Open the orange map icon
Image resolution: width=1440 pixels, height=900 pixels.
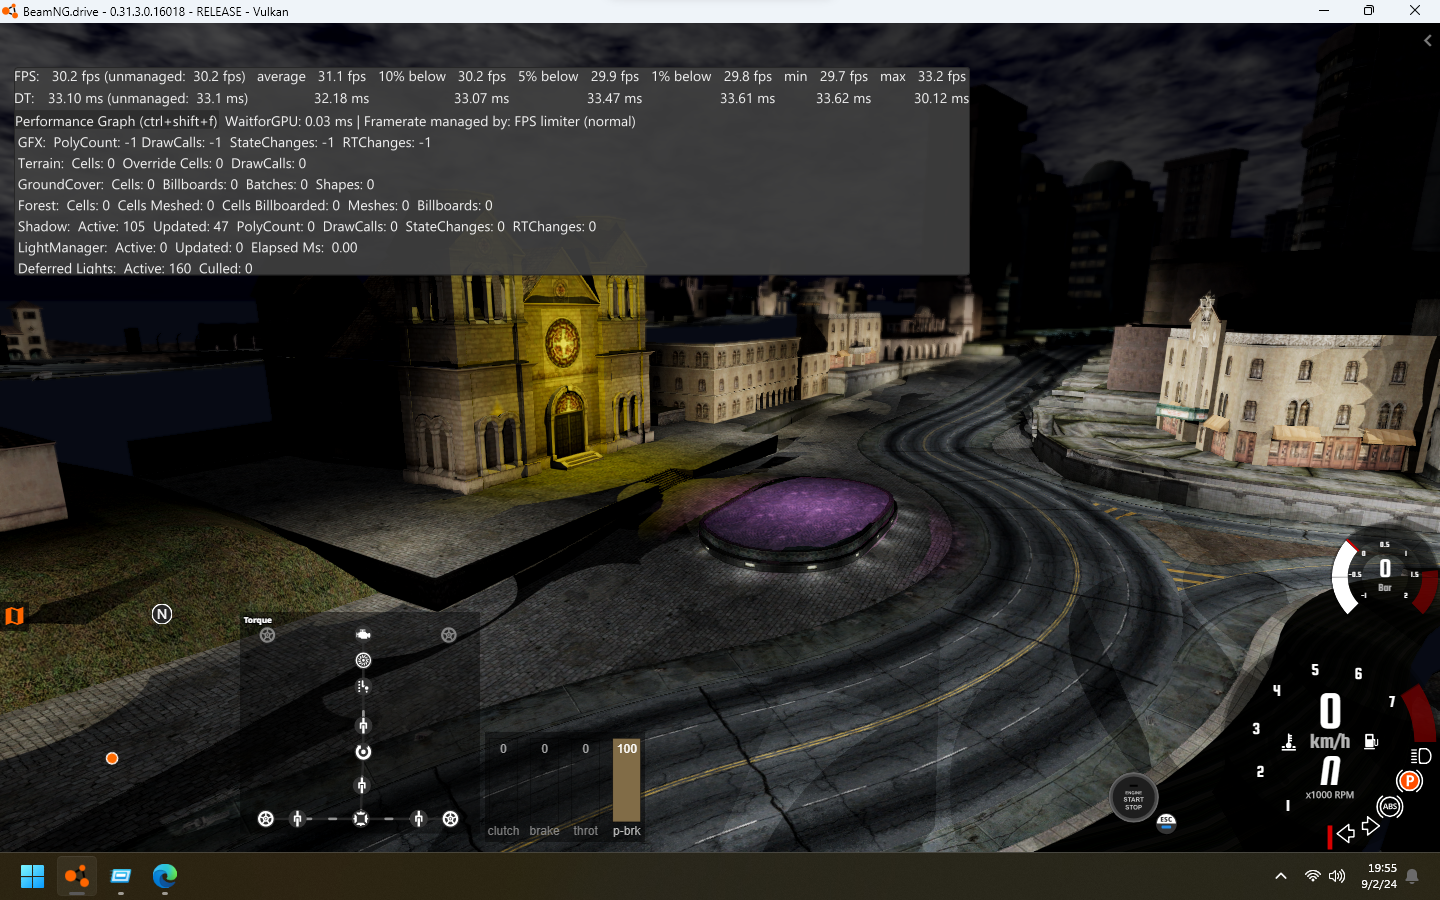click(x=14, y=616)
